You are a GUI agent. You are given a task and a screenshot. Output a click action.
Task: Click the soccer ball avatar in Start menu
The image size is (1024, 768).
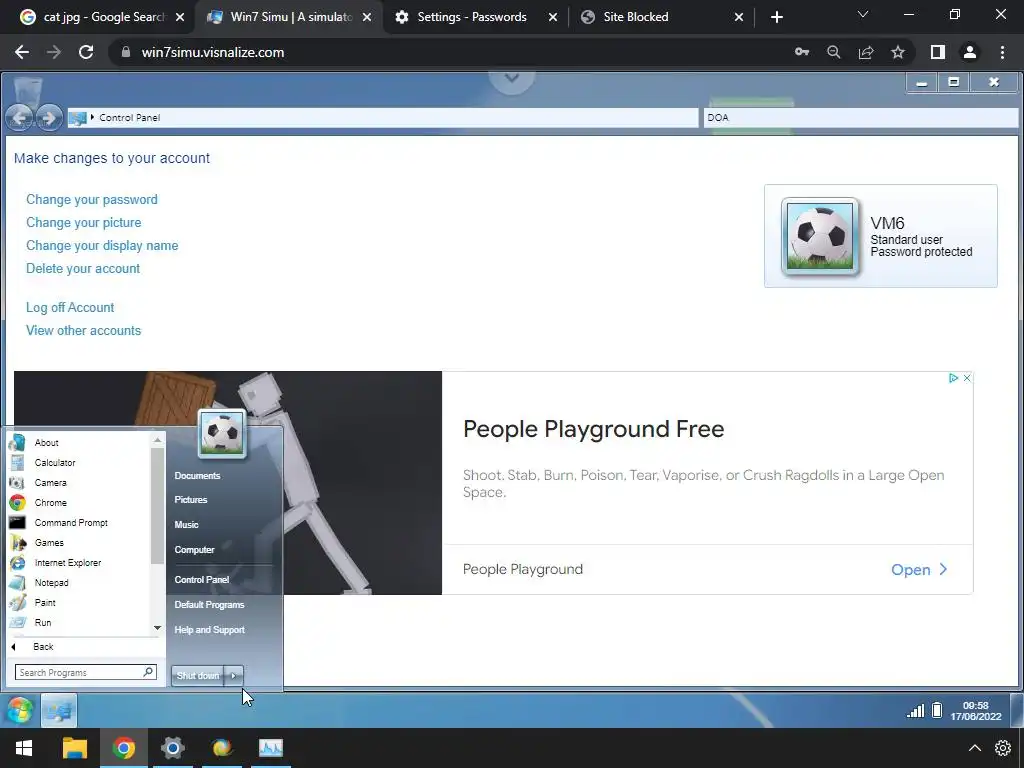tap(222, 434)
